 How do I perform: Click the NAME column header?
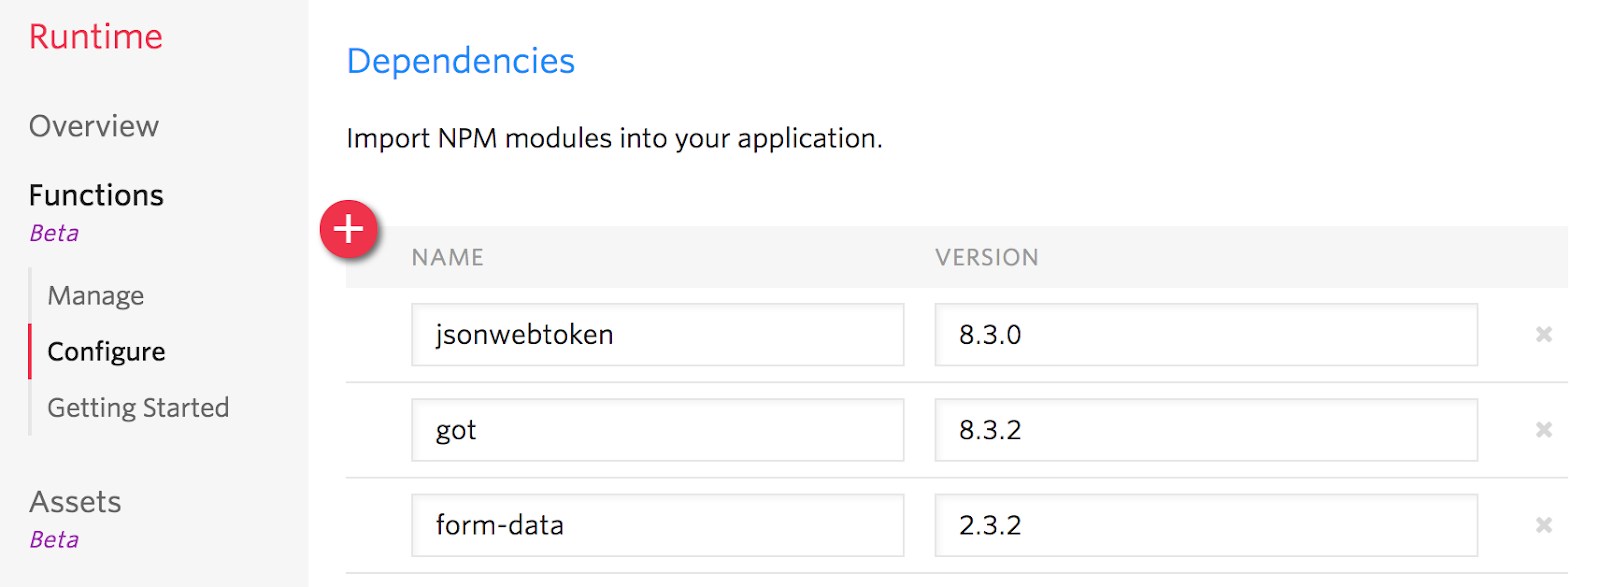tap(448, 258)
